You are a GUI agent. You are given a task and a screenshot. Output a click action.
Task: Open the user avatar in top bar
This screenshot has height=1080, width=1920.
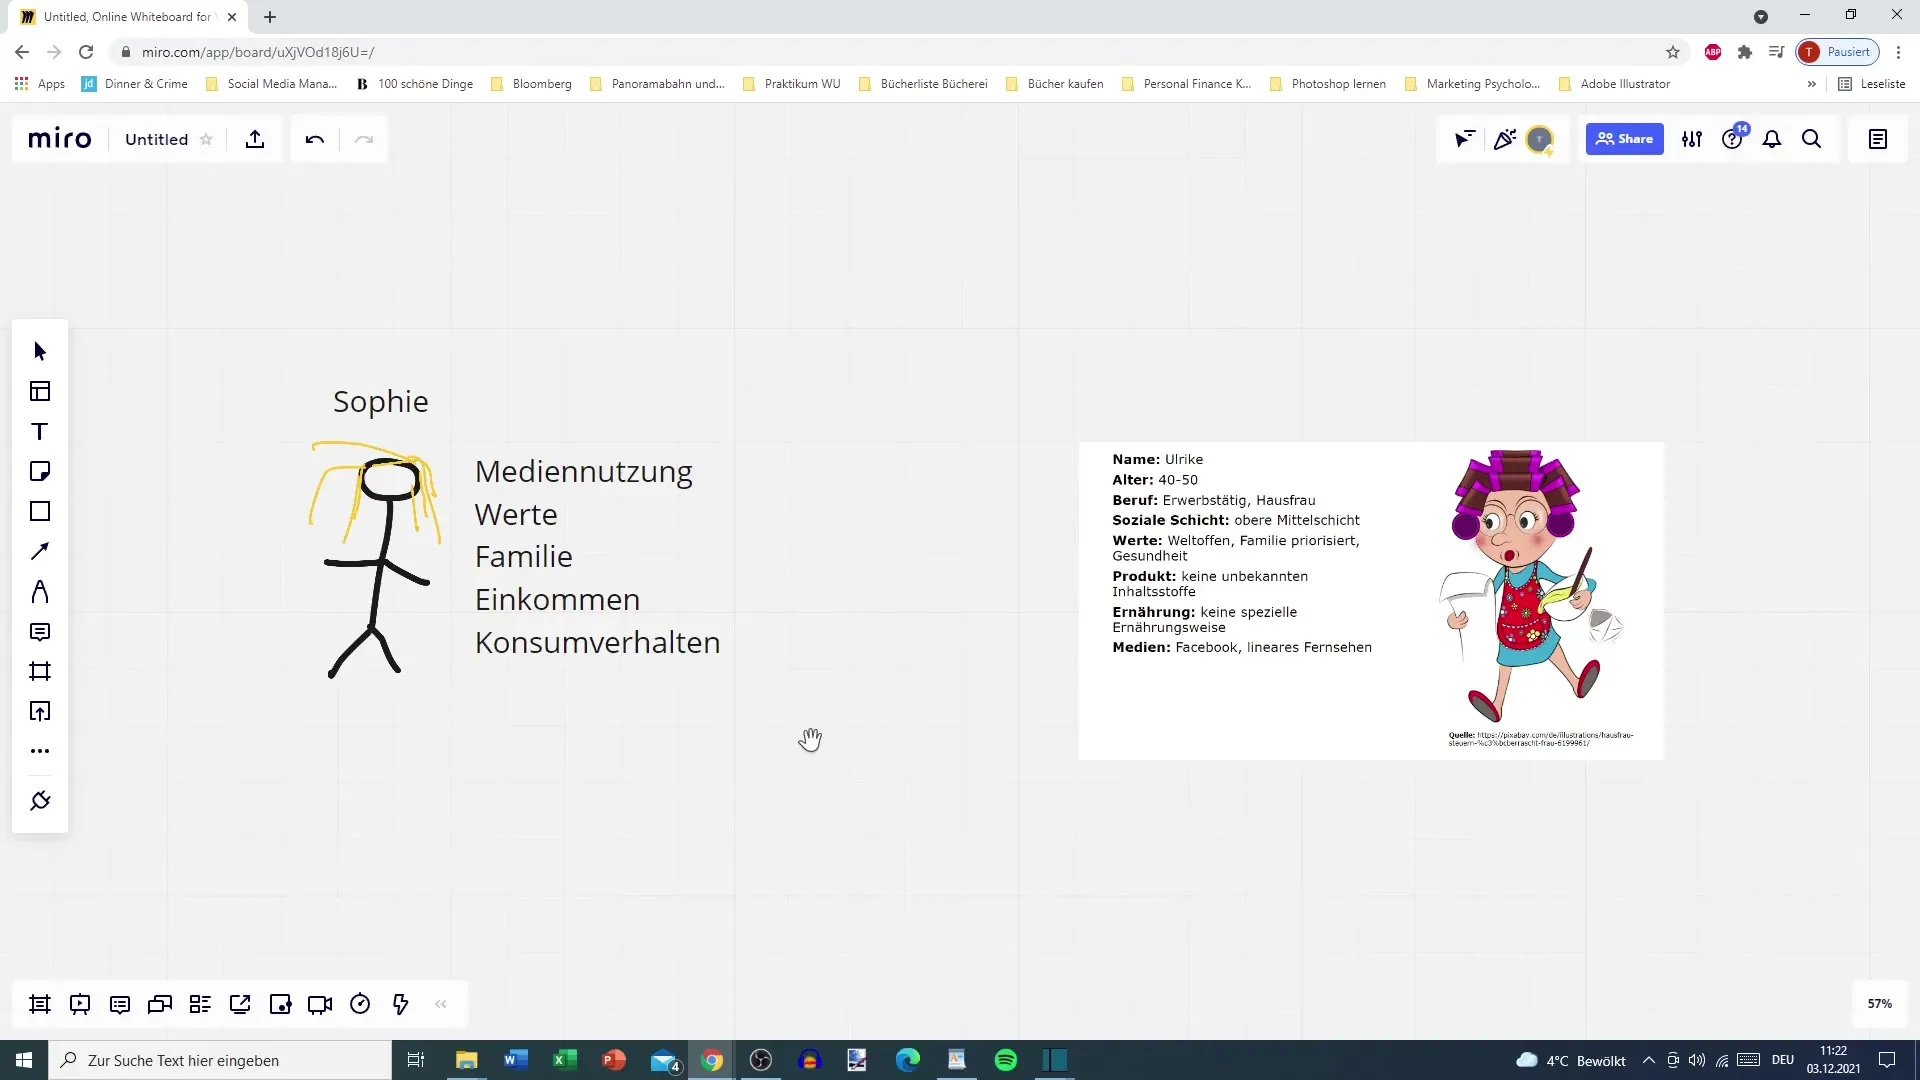(1540, 139)
